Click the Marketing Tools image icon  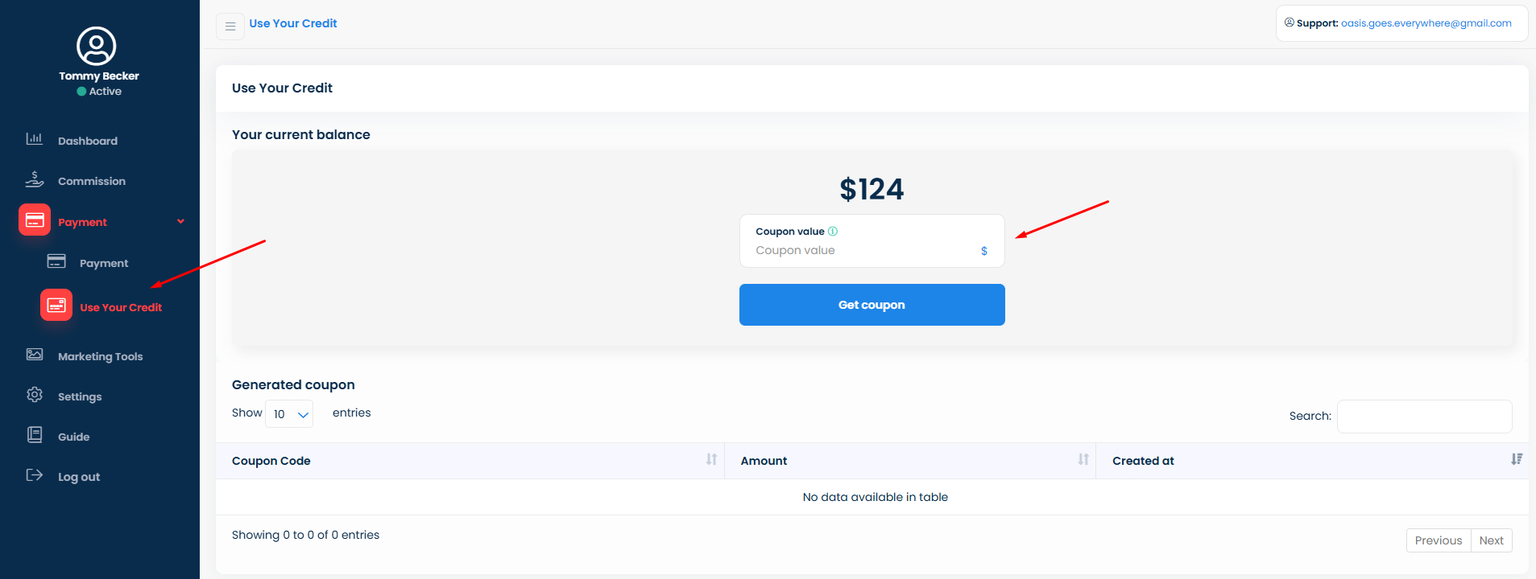pos(34,355)
